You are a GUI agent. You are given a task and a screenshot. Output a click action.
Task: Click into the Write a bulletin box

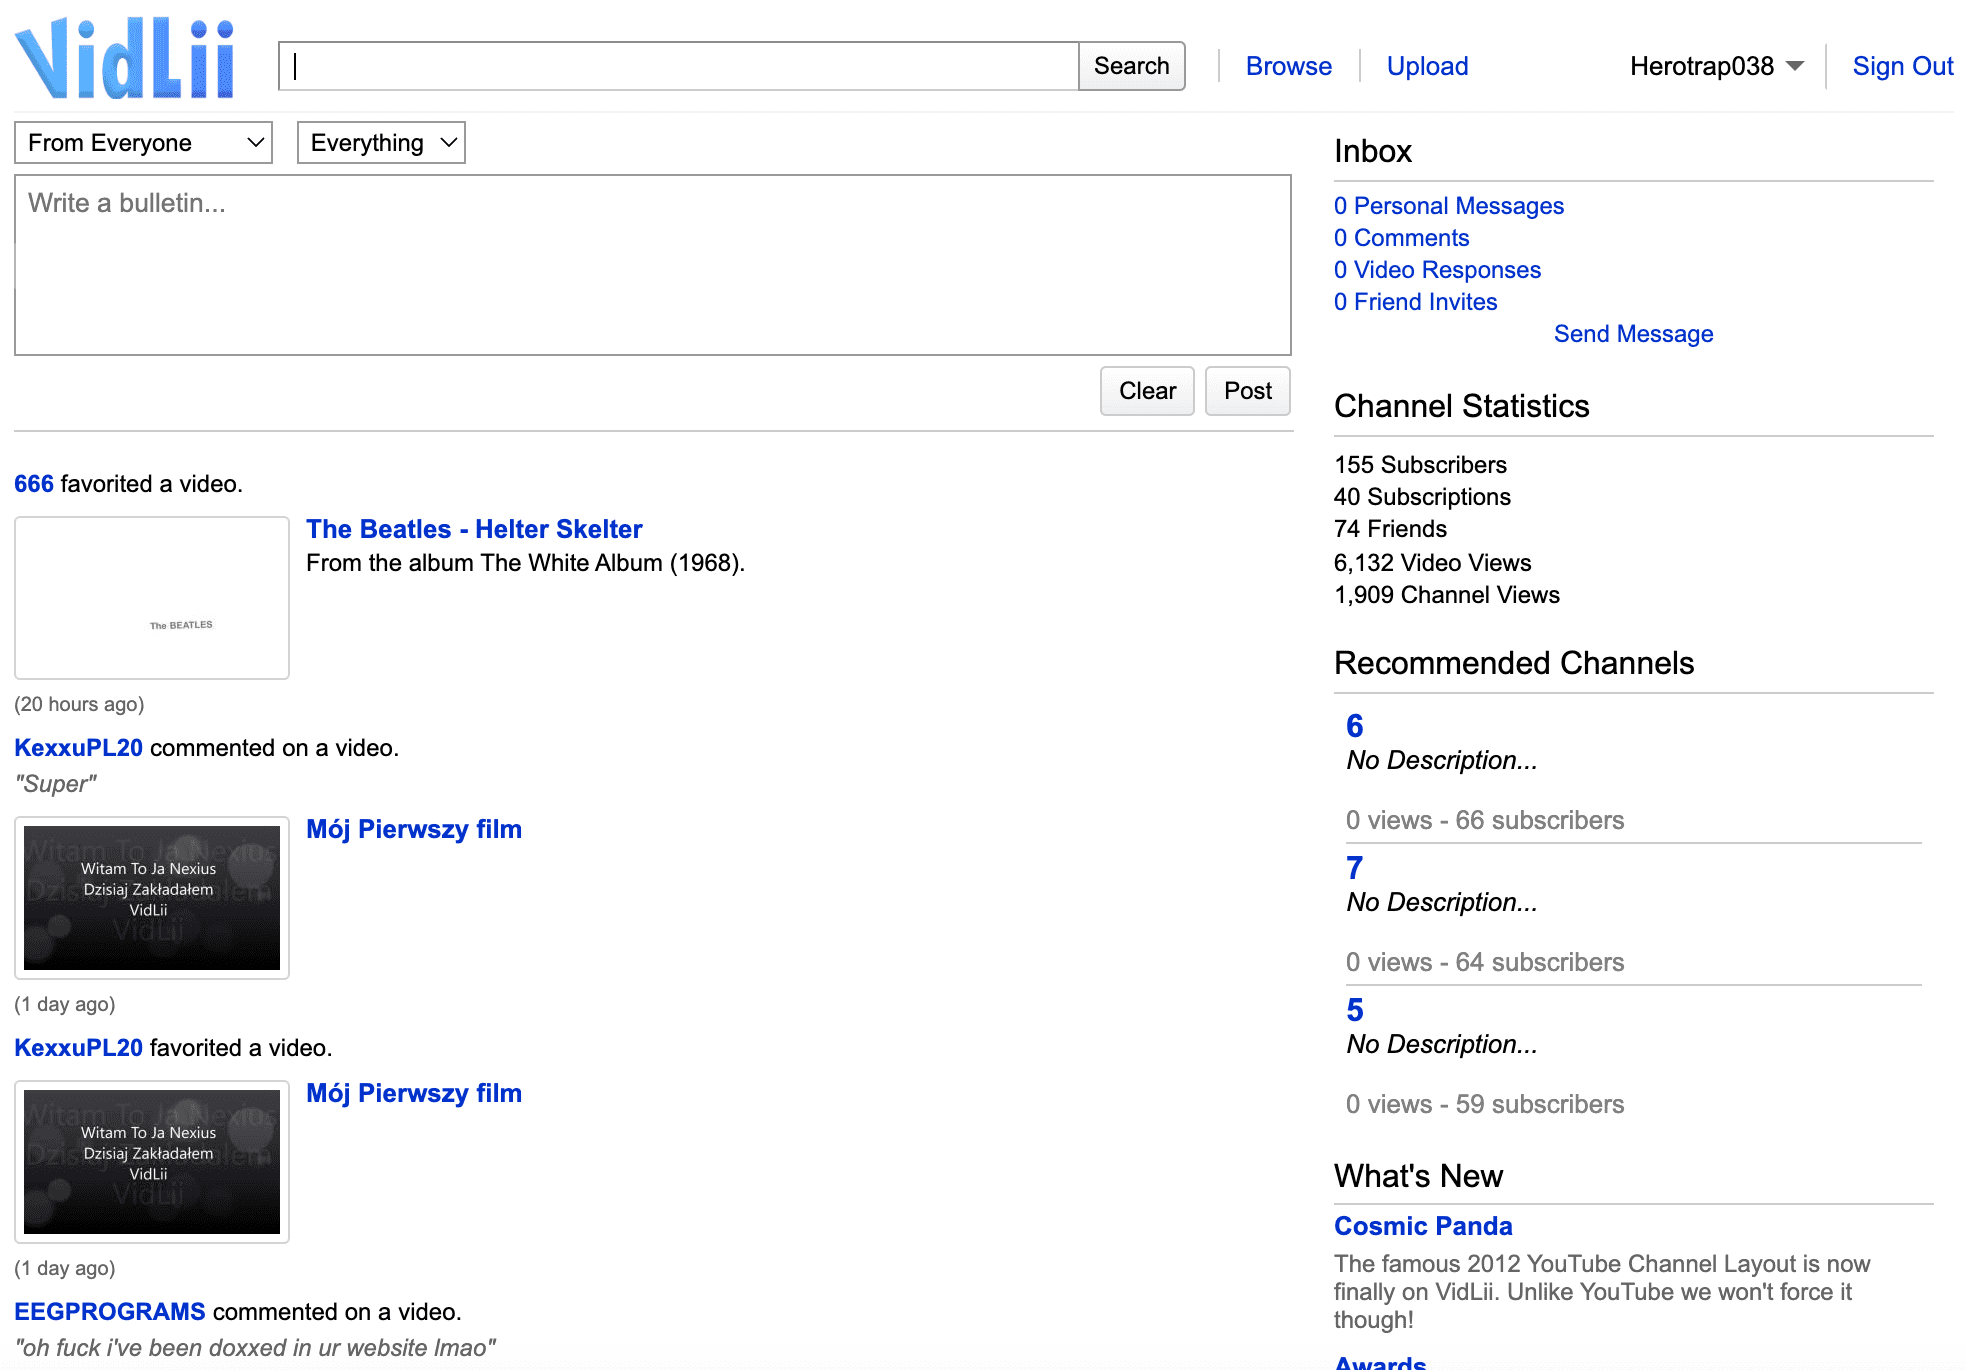click(x=652, y=265)
